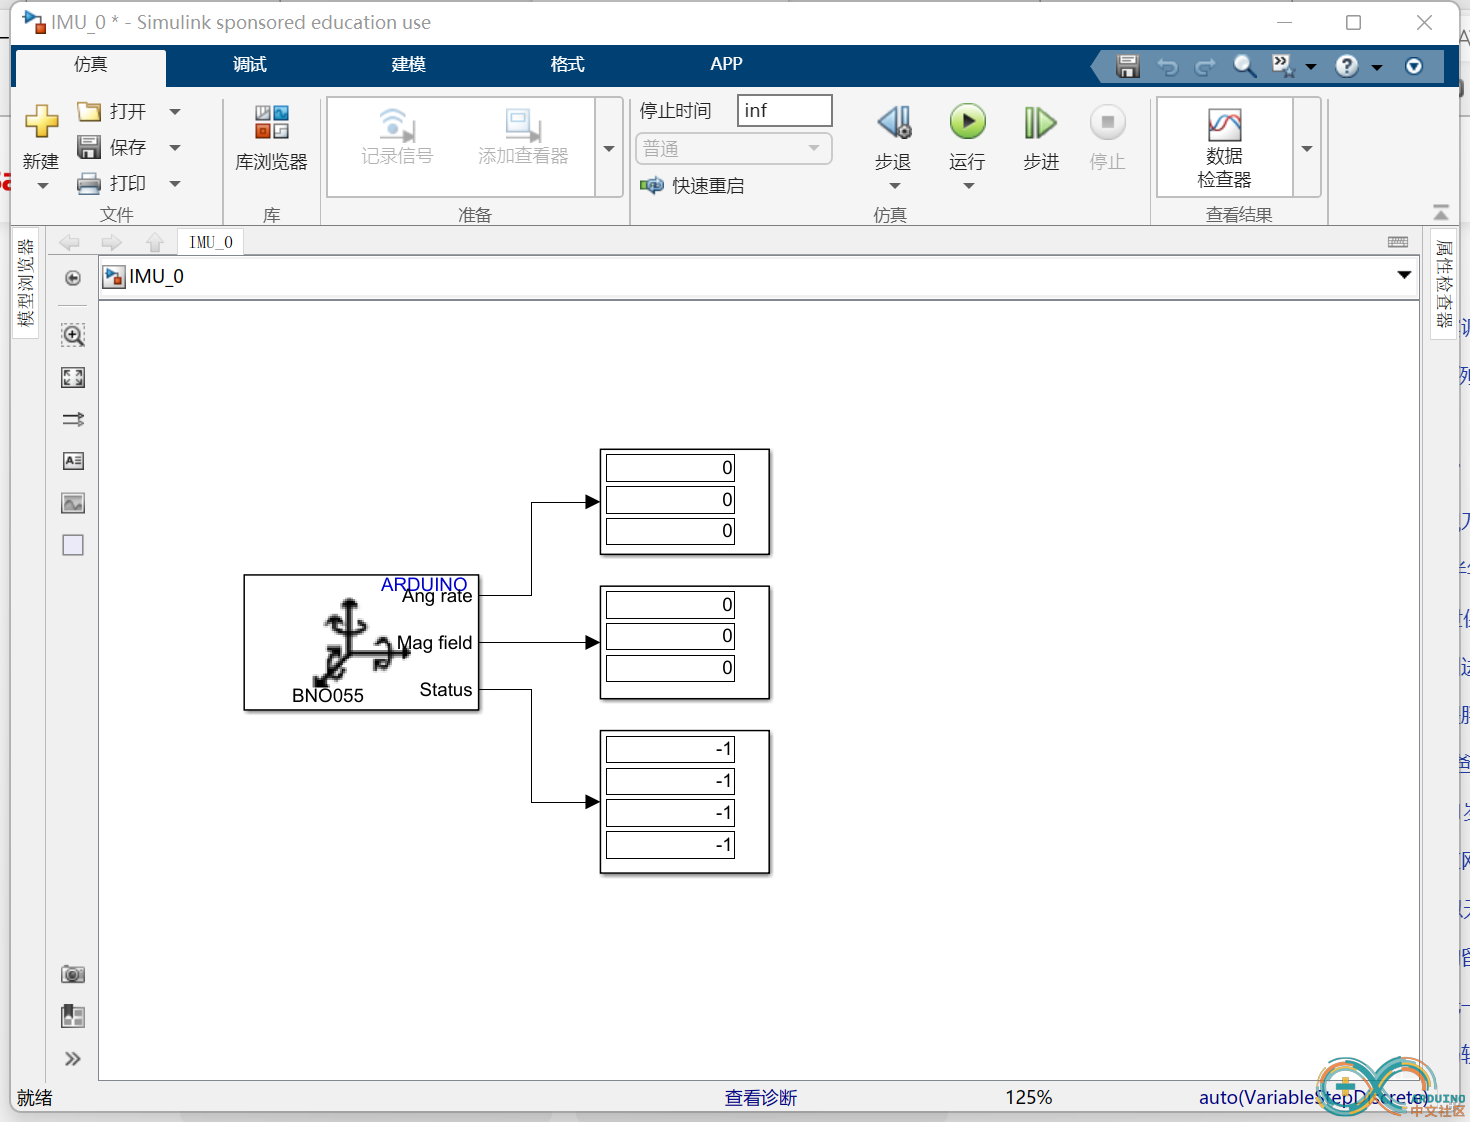Click the 步进 step forward button

(x=1040, y=137)
